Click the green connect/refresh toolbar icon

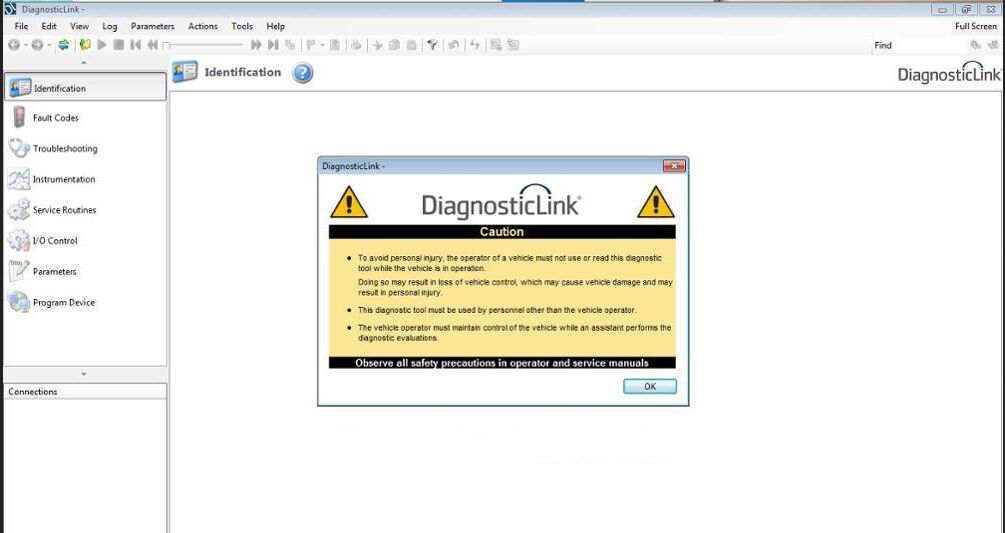point(63,45)
